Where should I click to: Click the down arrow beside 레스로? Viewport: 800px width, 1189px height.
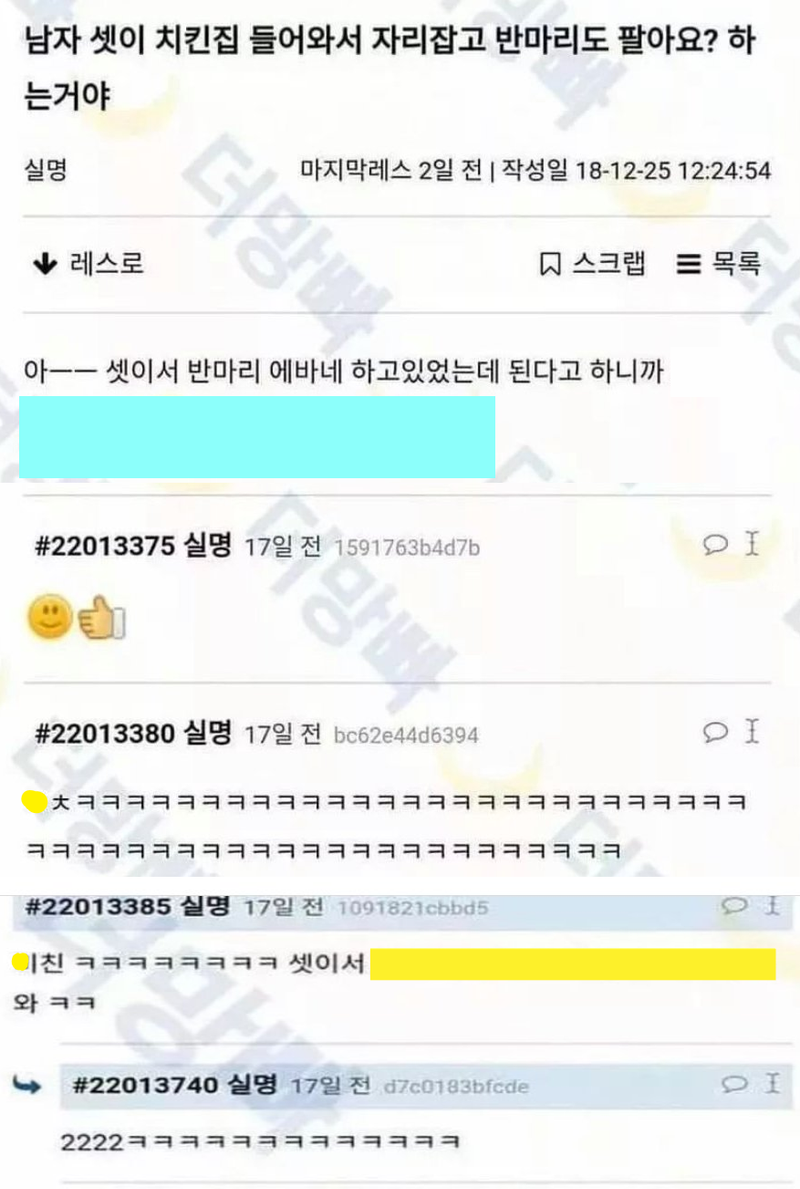click(45, 264)
